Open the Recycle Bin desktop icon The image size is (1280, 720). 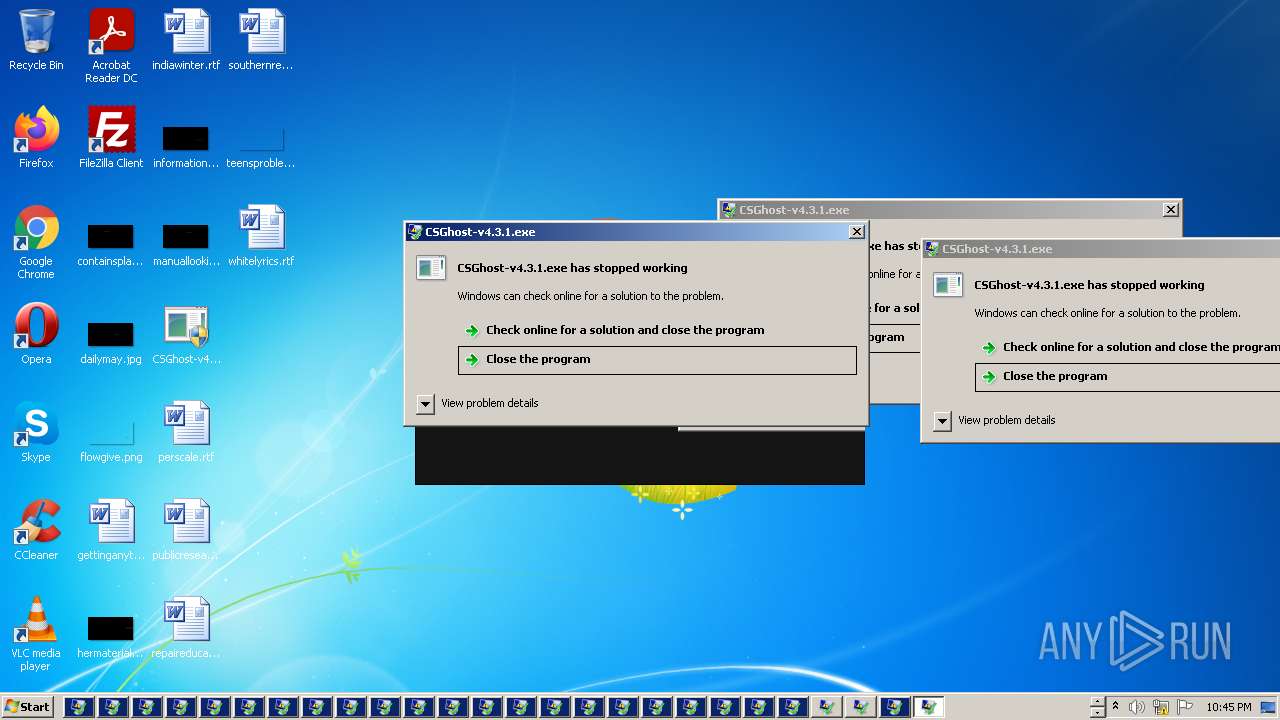(x=36, y=40)
